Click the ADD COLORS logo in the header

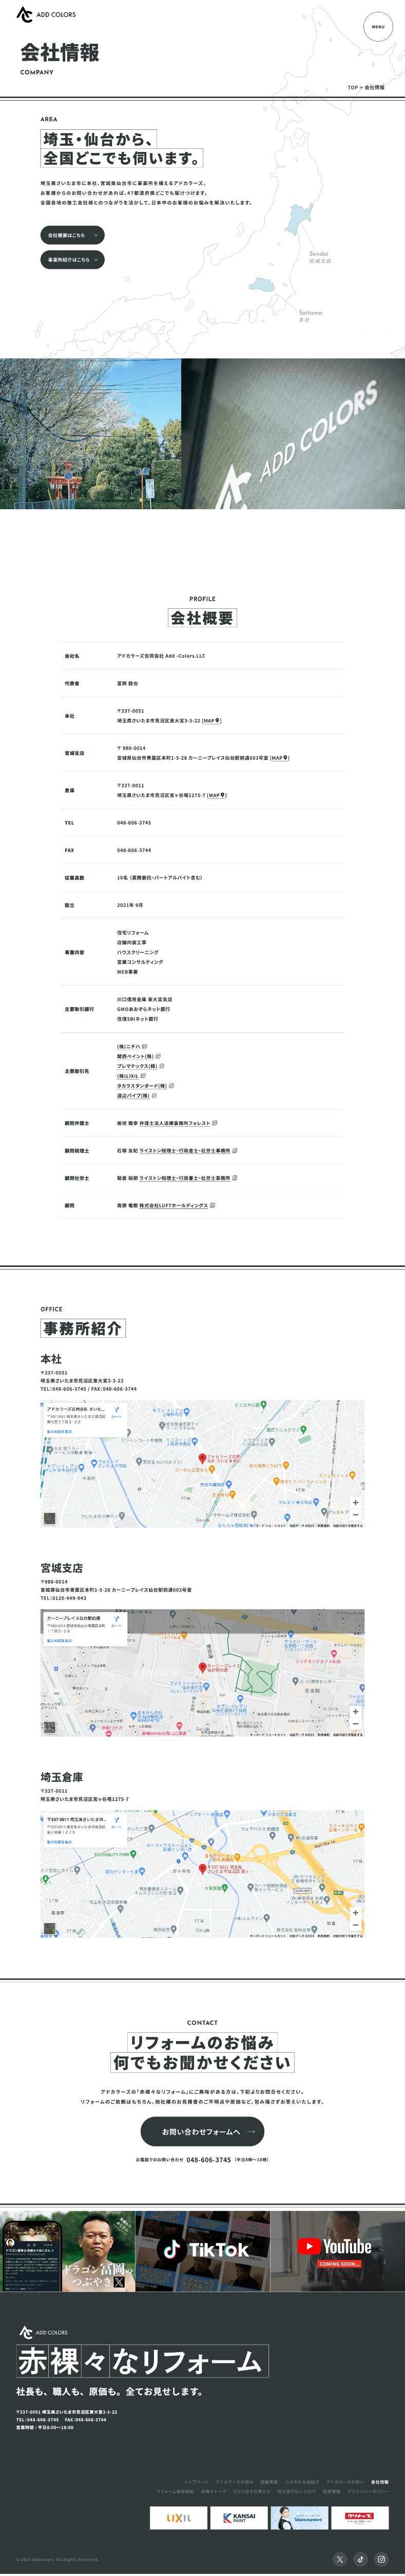46,14
